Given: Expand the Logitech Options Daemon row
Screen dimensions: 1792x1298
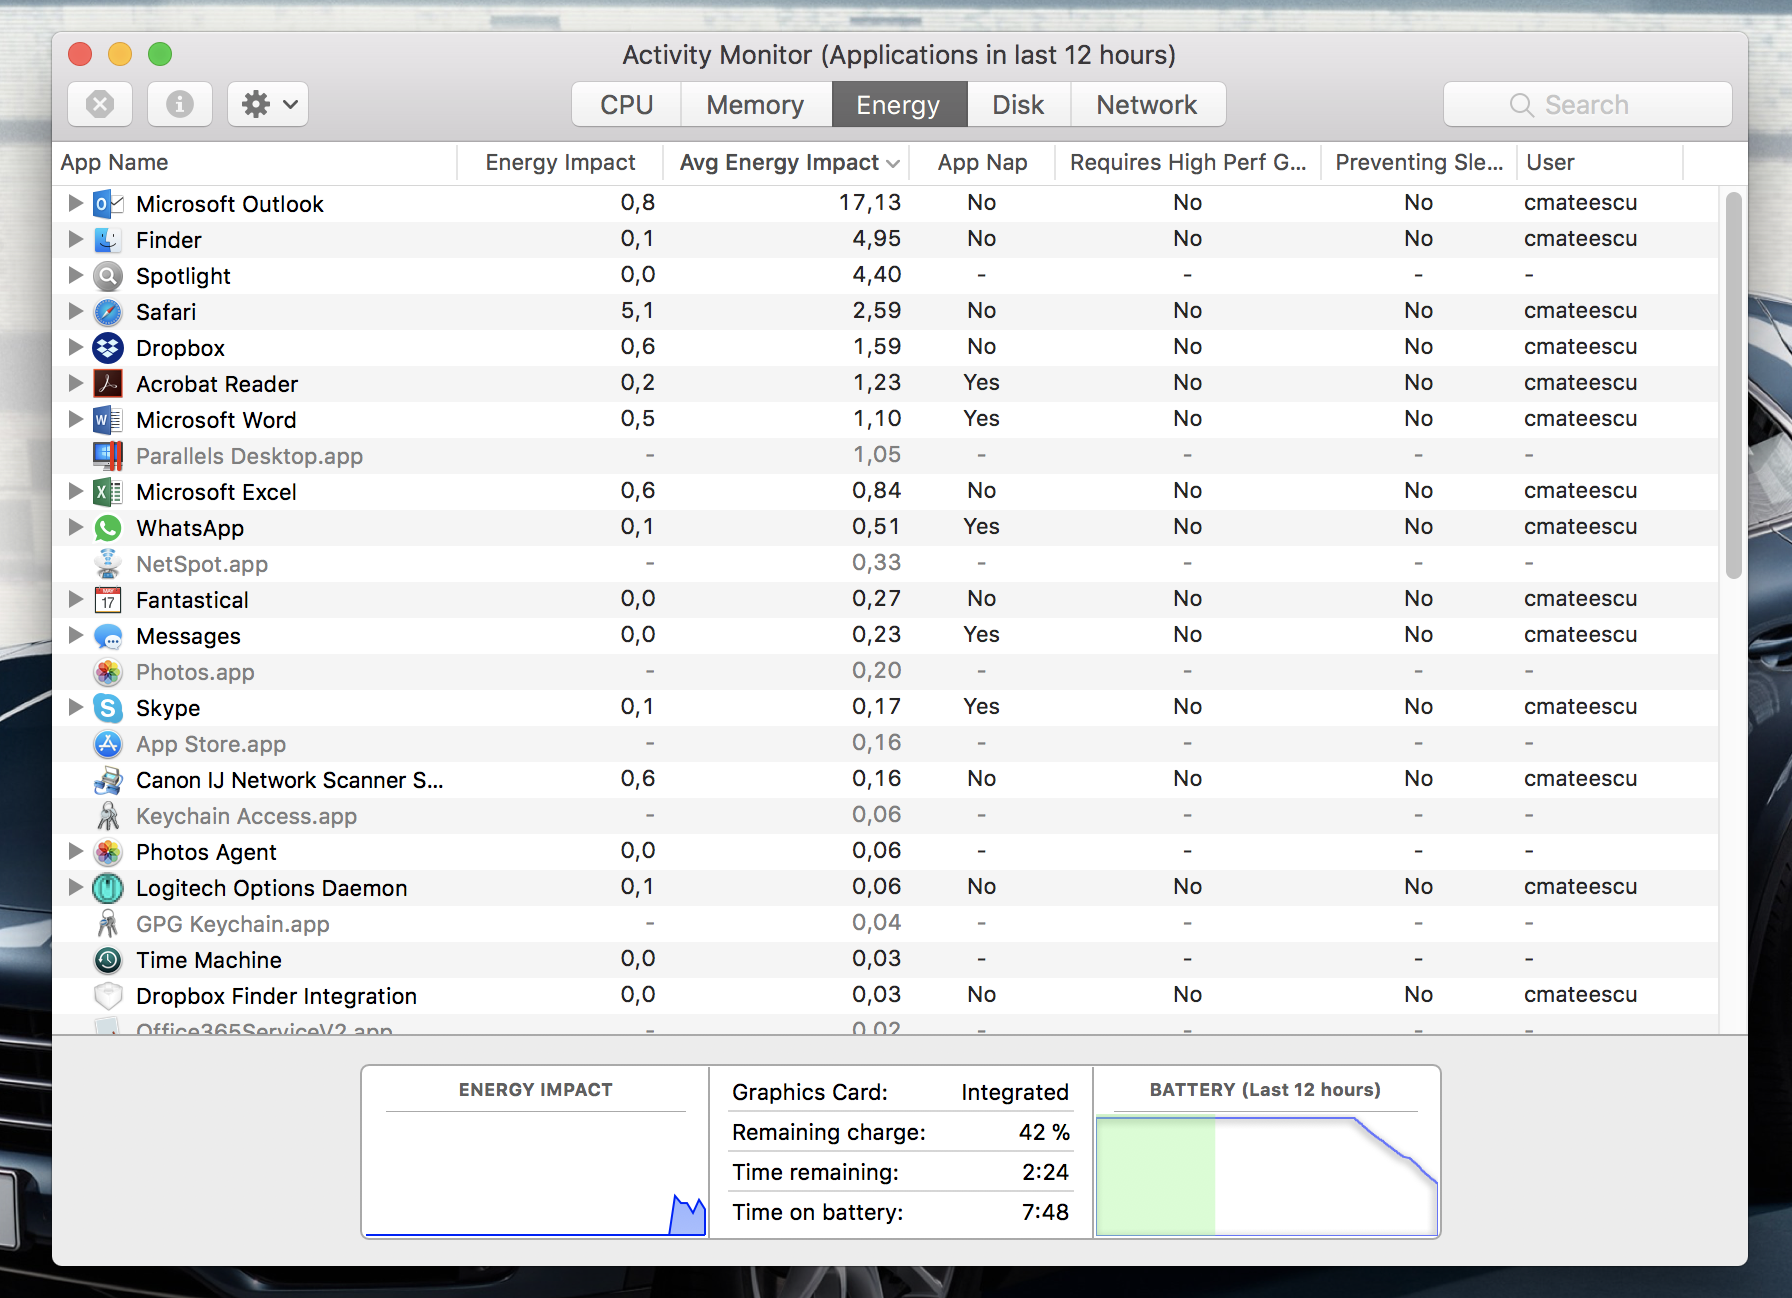Looking at the screenshot, I should [x=75, y=887].
